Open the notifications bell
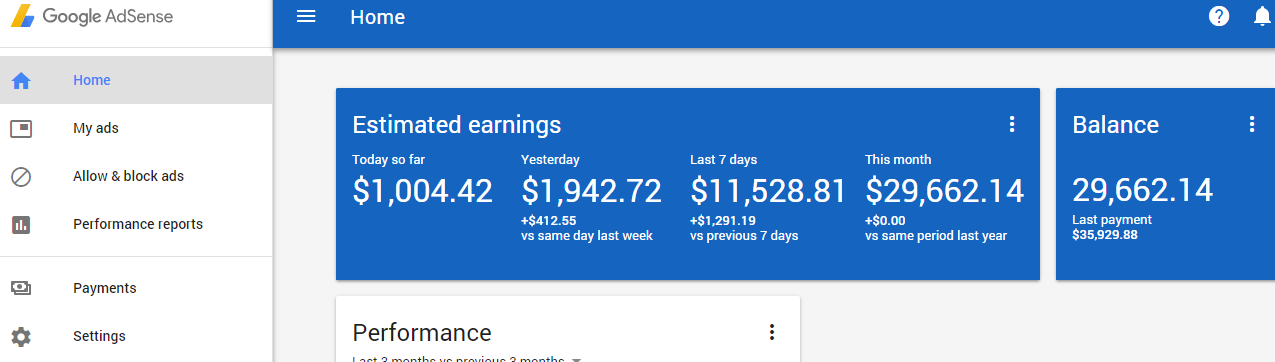Viewport: 1275px width, 362px height. click(1262, 16)
